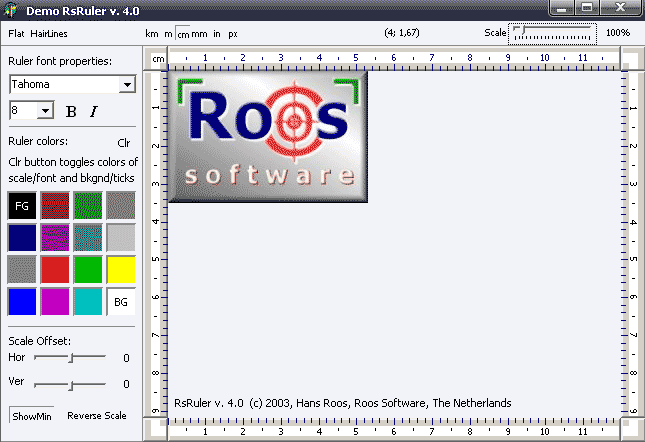Pick the magenta swatch
The height and width of the screenshot is (442, 645).
point(55,302)
